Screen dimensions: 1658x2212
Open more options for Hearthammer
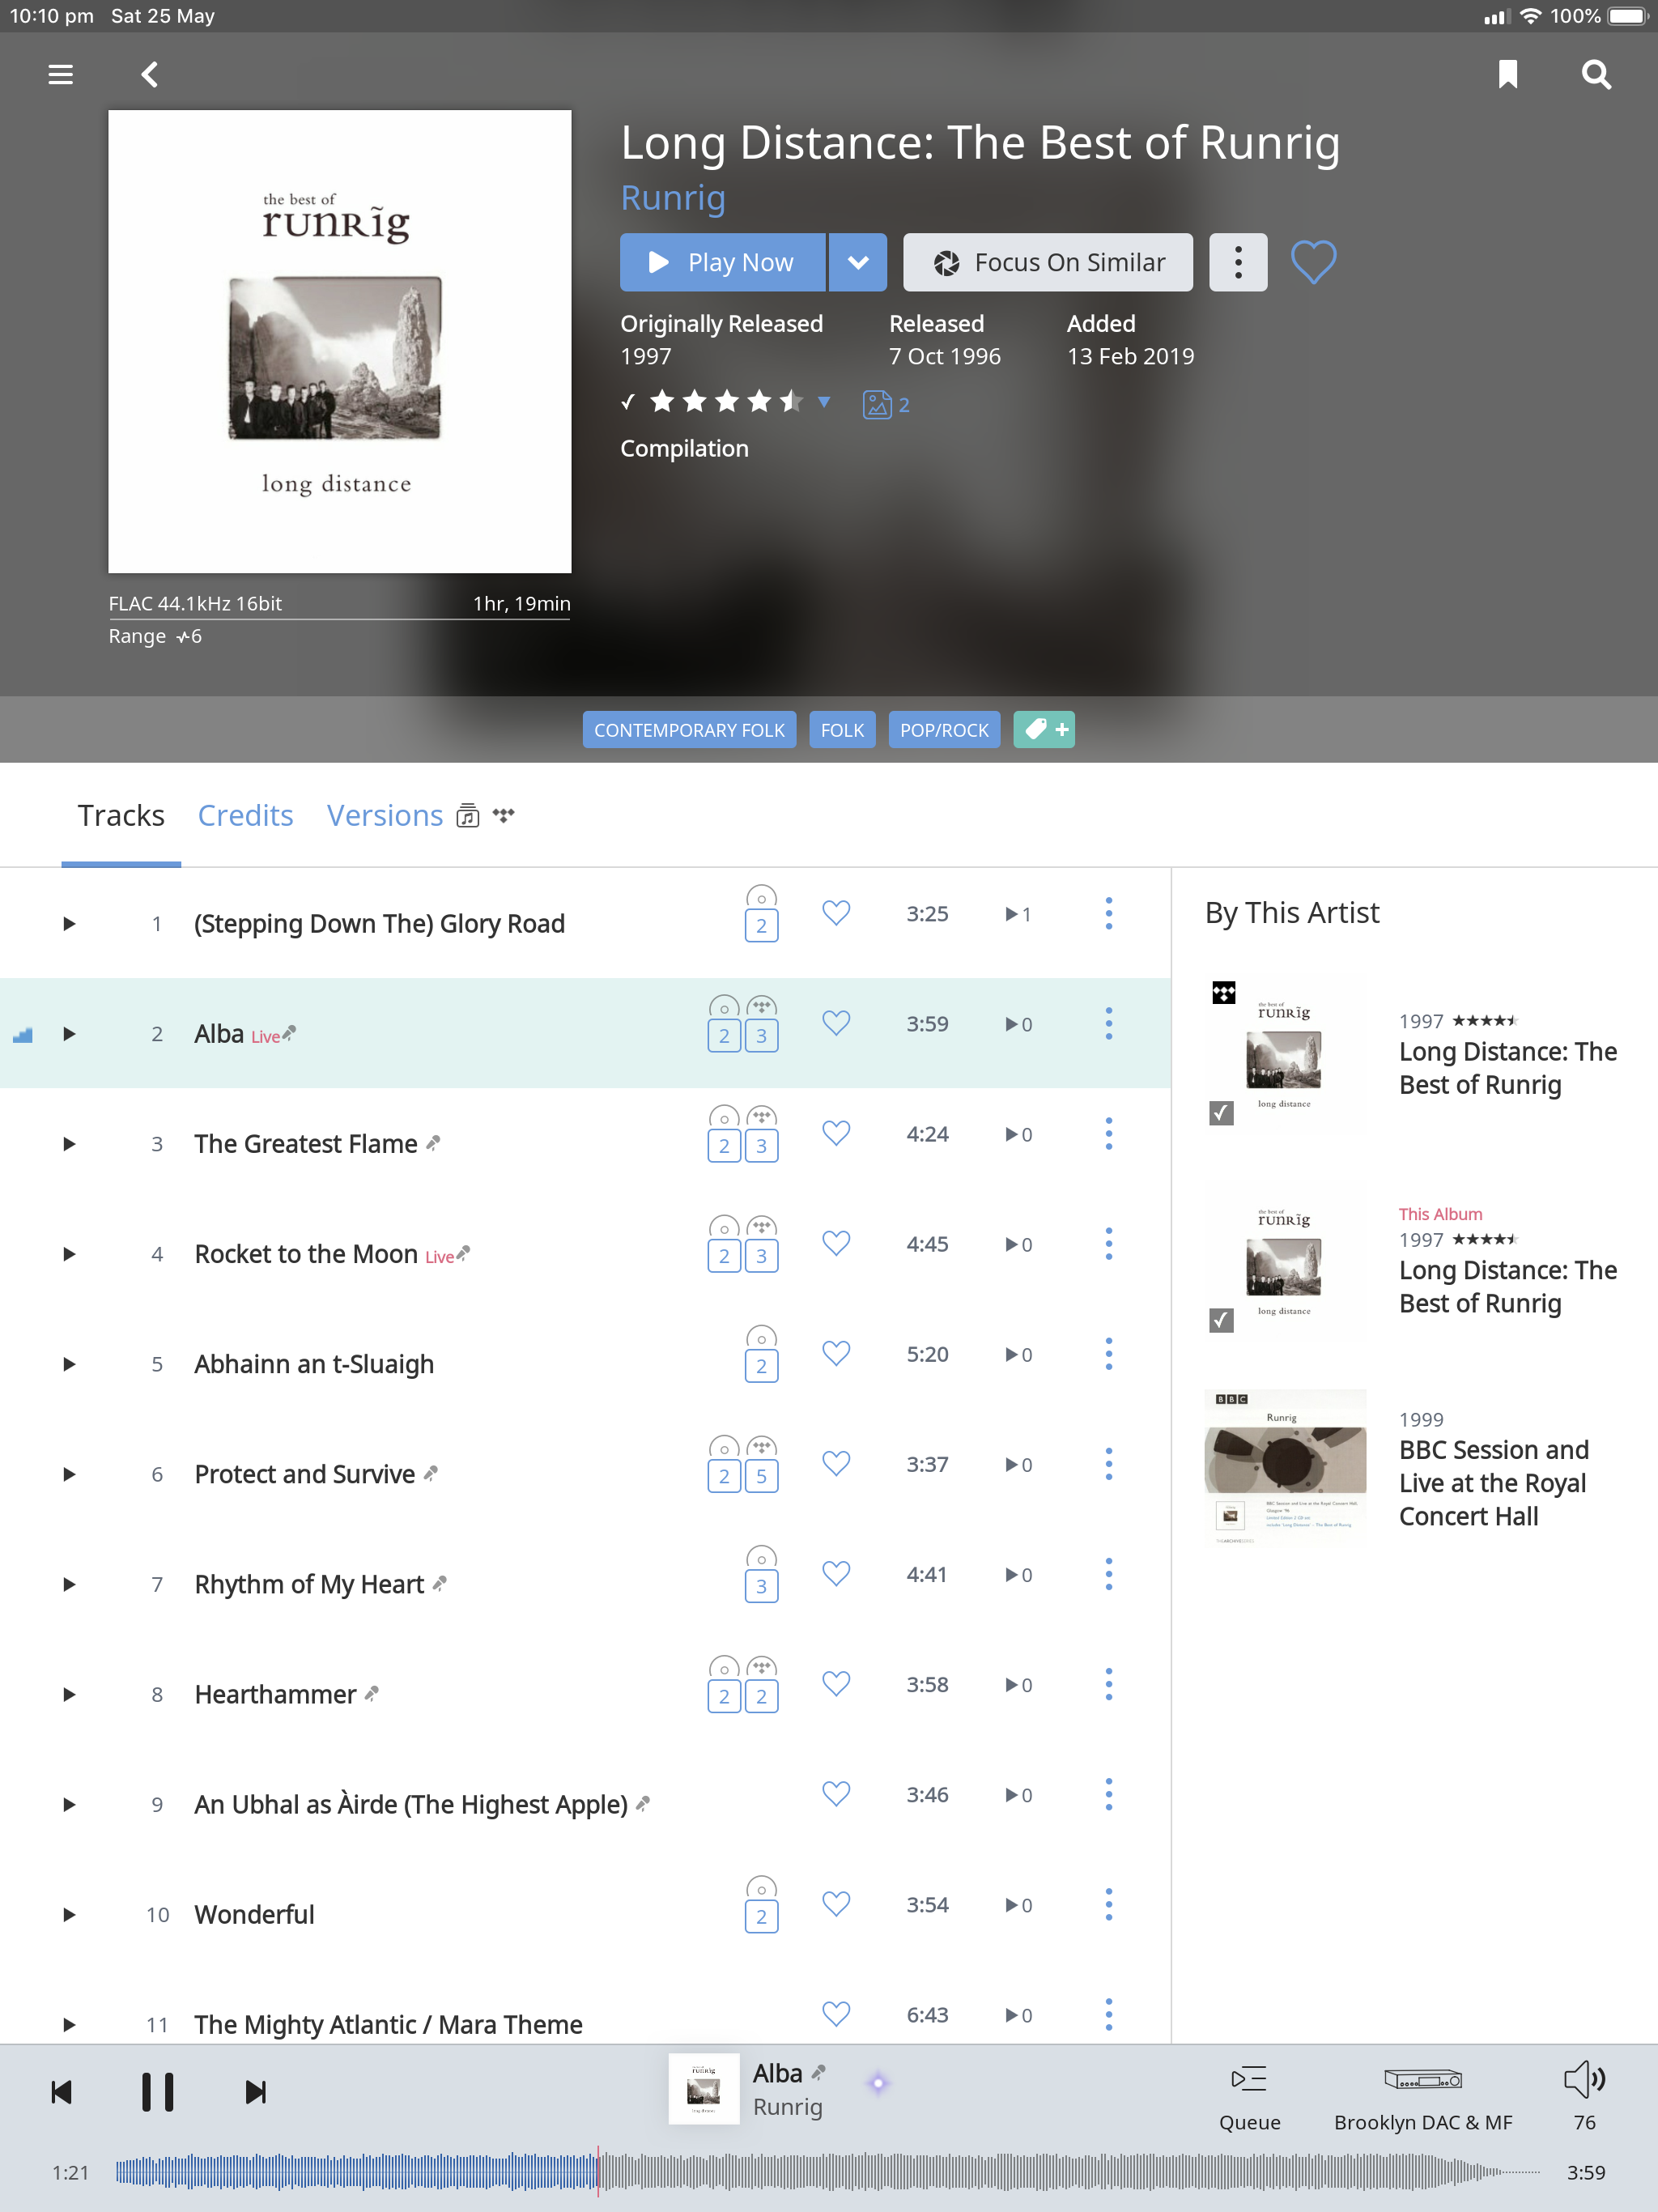[x=1108, y=1685]
